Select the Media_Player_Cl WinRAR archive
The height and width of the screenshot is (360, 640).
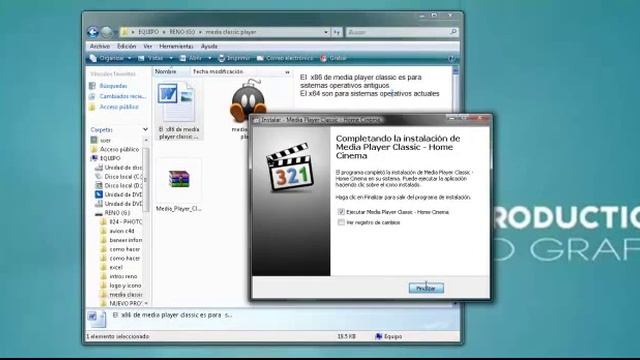pos(179,186)
